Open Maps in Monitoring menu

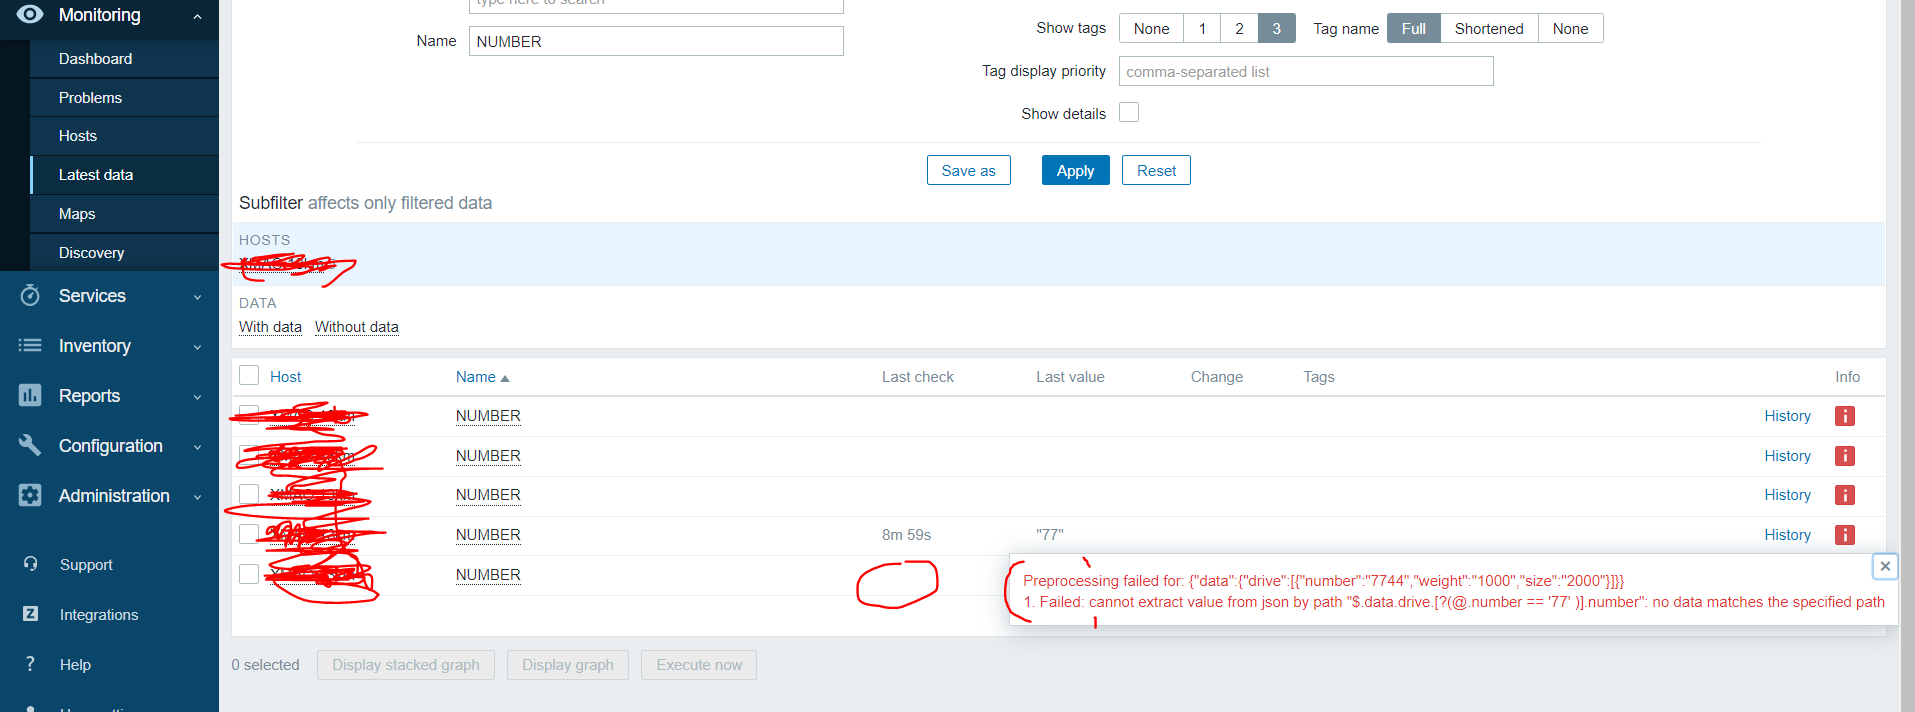tap(125, 214)
